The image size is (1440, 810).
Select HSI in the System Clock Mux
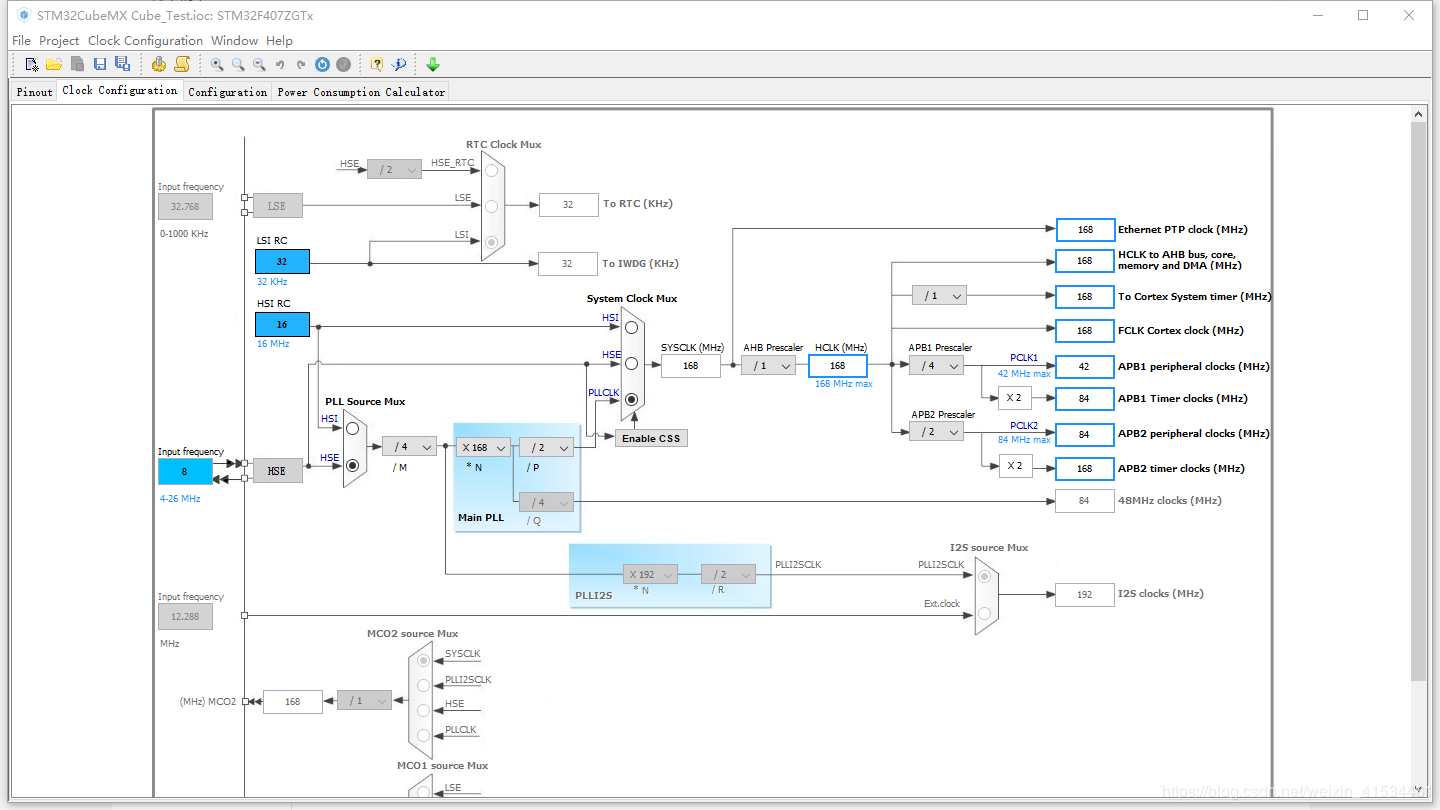point(631,328)
